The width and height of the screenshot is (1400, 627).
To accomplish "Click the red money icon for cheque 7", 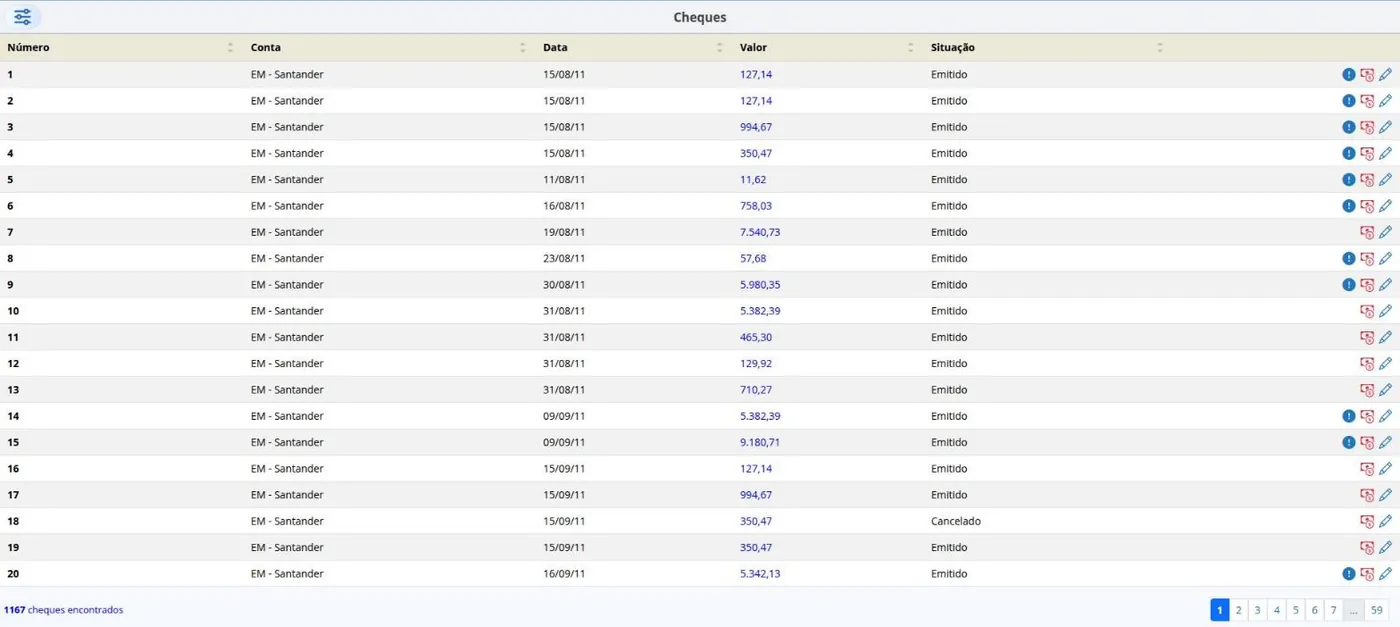I will tap(1367, 232).
